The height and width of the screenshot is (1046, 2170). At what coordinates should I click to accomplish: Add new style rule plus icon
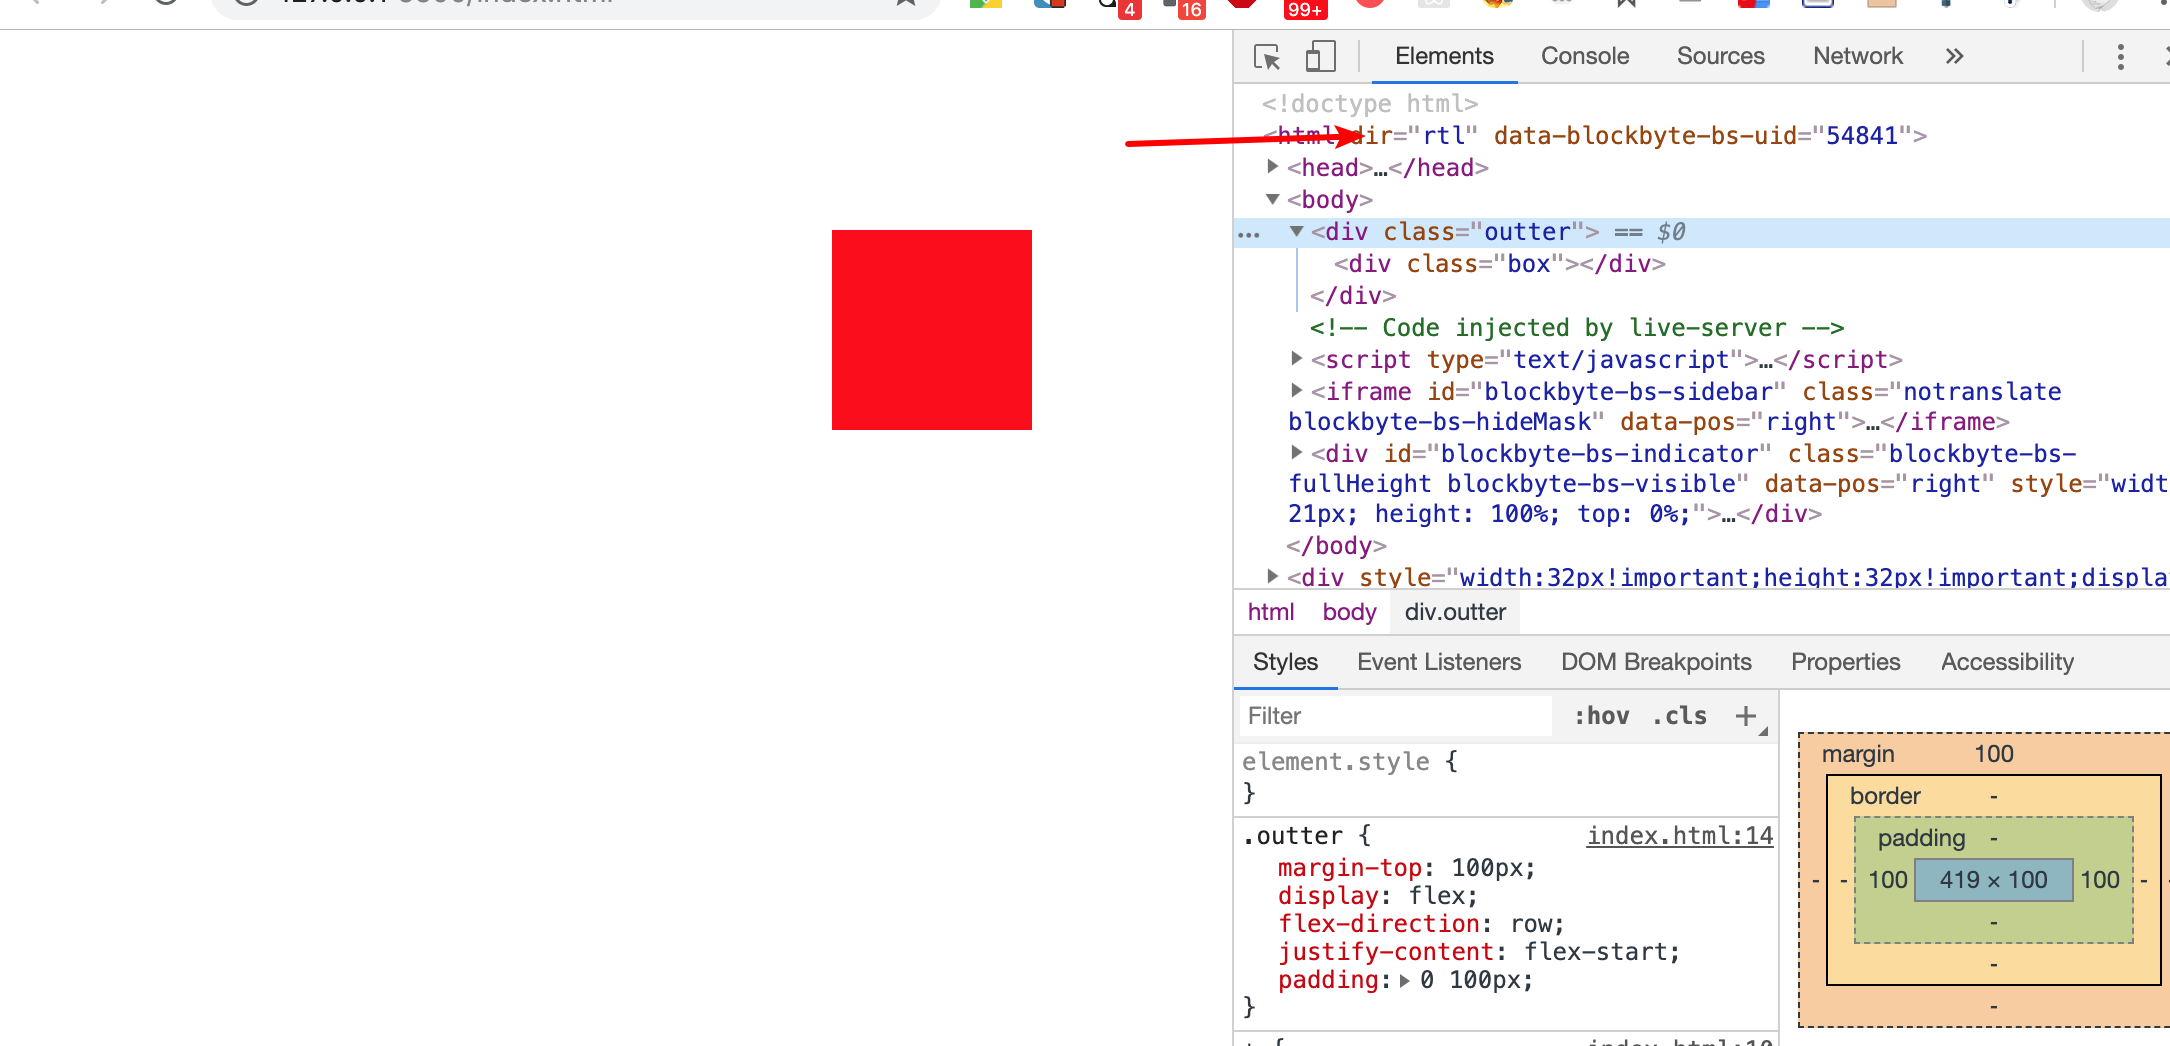click(x=1746, y=716)
